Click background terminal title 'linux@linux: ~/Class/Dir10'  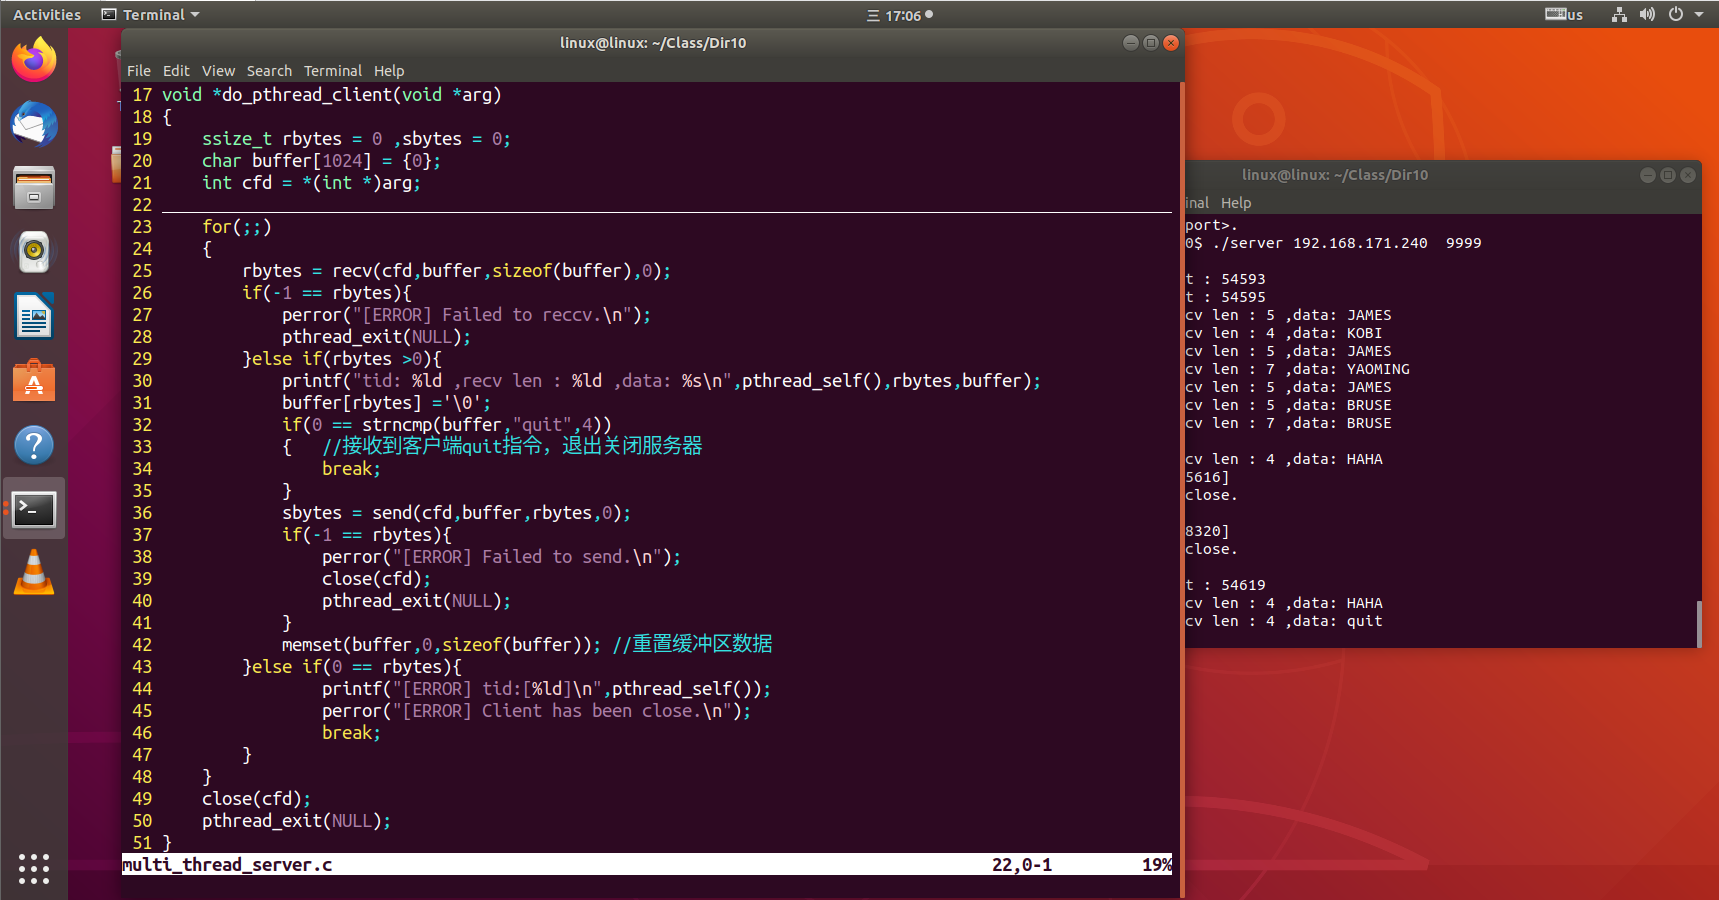tap(1335, 175)
